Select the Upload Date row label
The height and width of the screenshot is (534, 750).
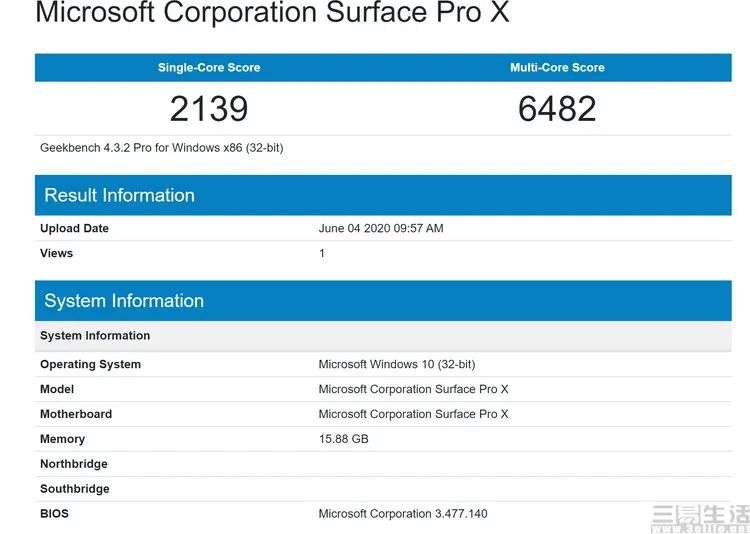coord(75,228)
